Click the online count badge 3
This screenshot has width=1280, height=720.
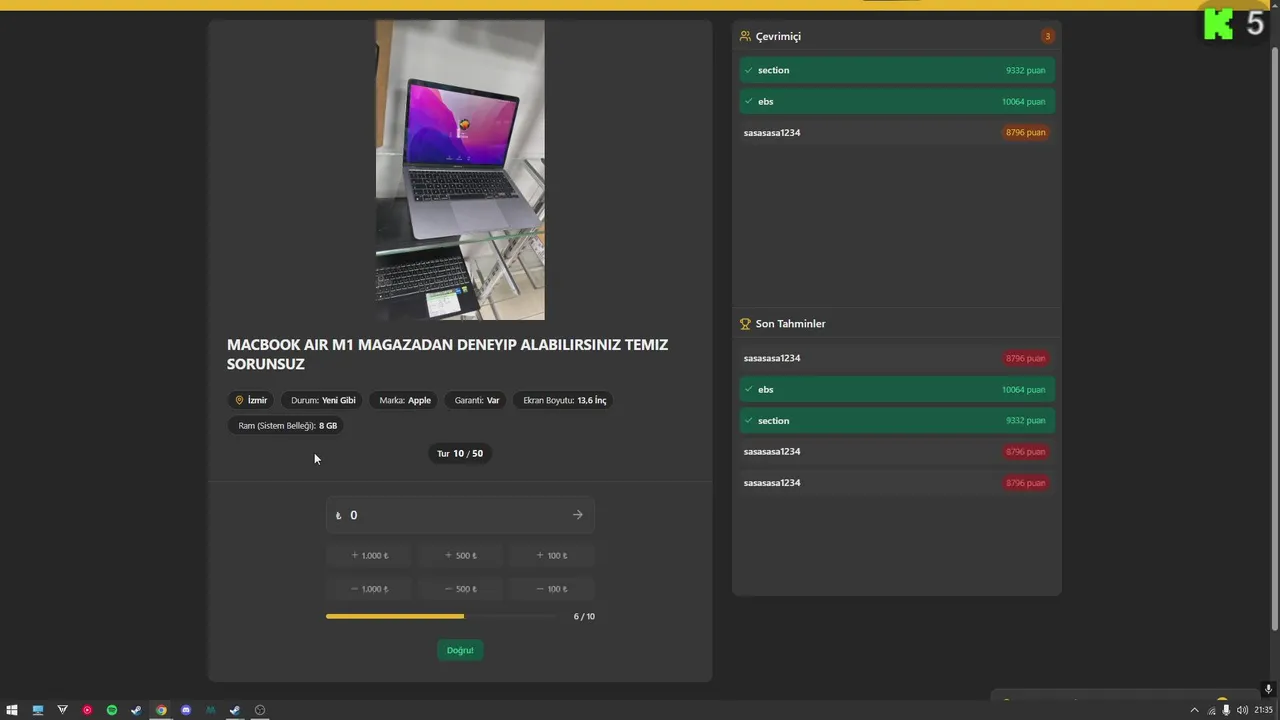[x=1048, y=36]
